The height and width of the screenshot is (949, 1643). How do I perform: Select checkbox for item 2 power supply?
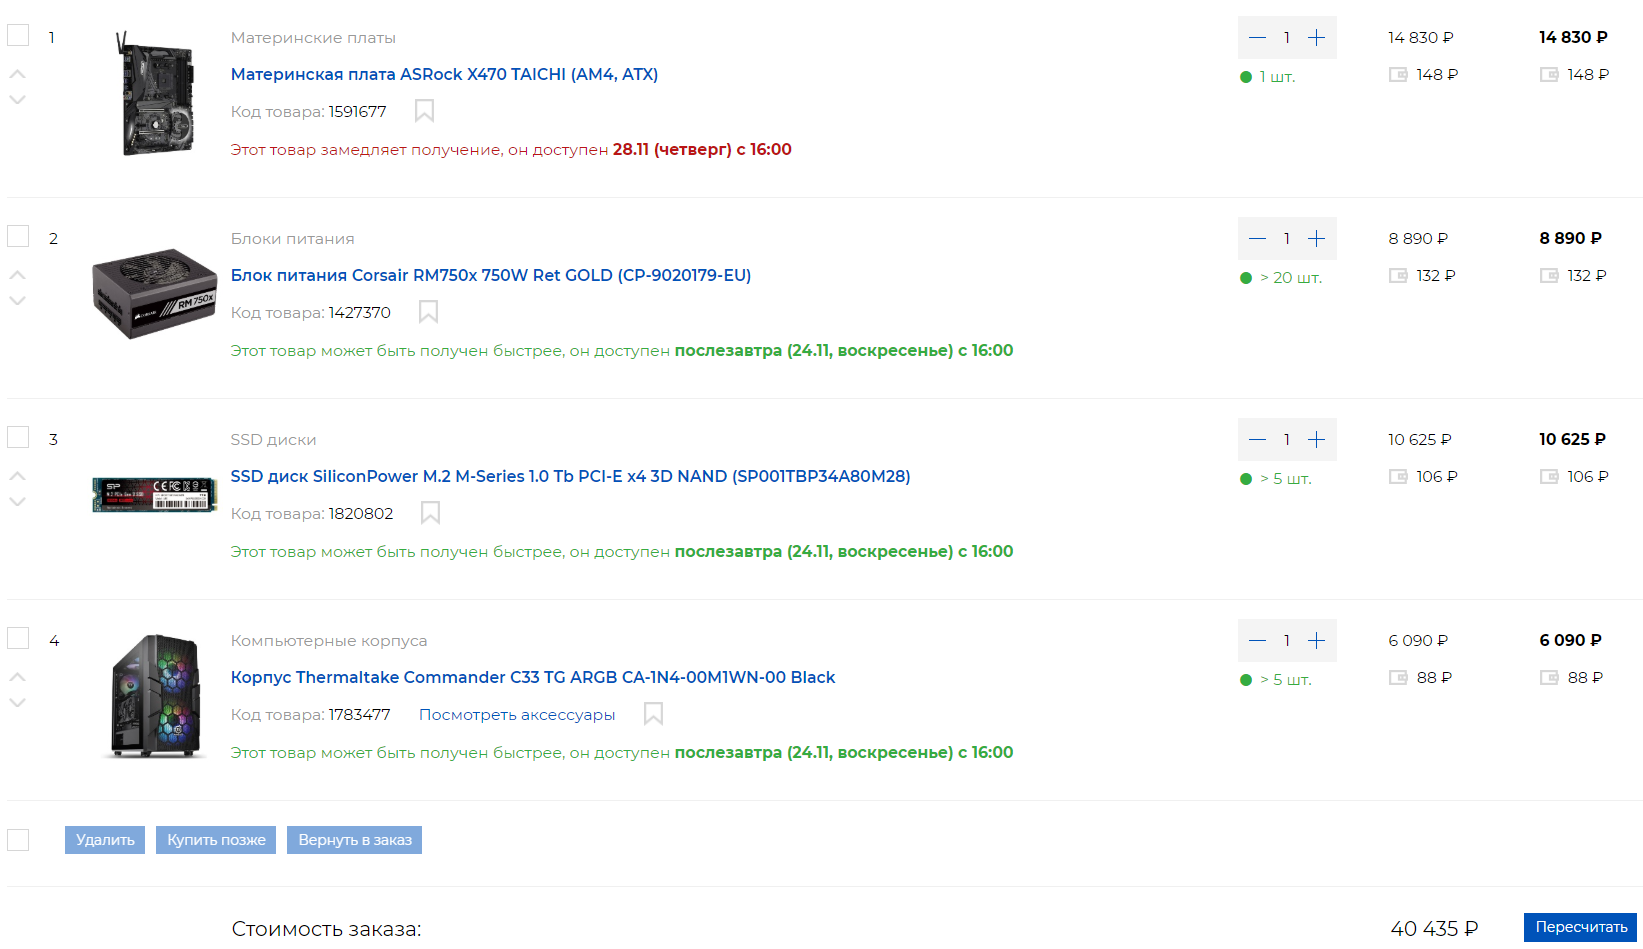pos(18,236)
